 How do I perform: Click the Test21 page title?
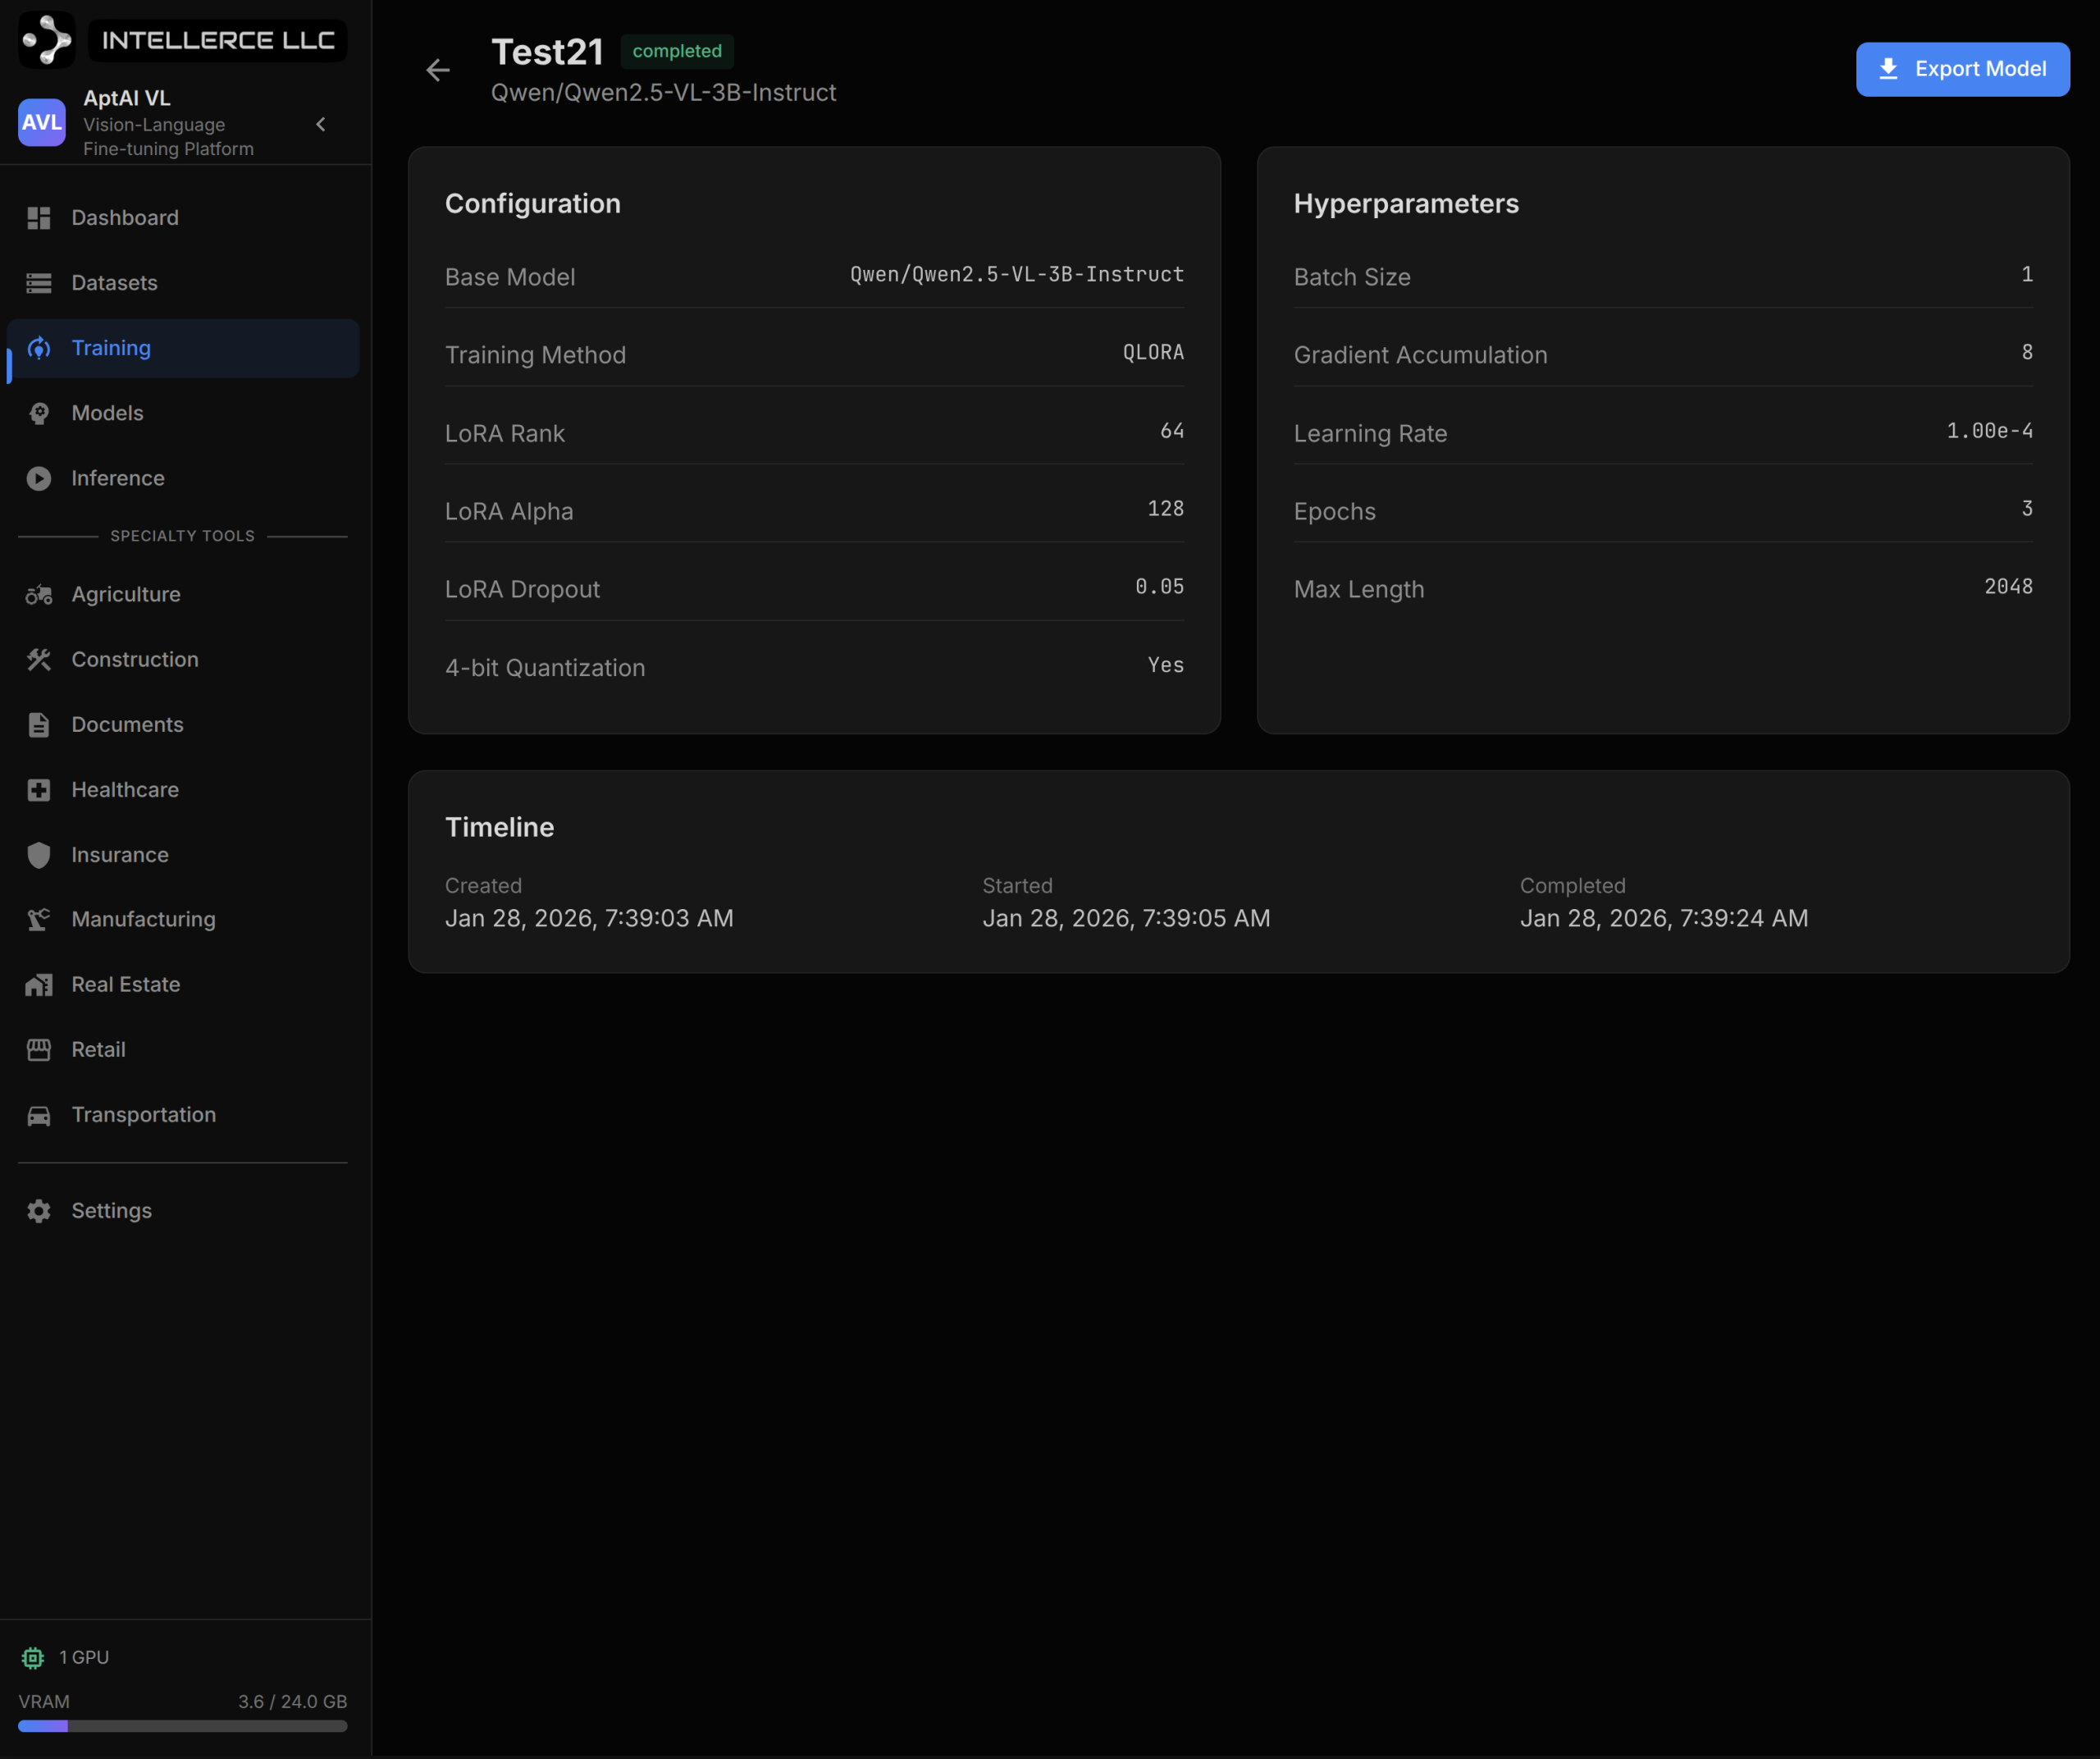(x=547, y=52)
